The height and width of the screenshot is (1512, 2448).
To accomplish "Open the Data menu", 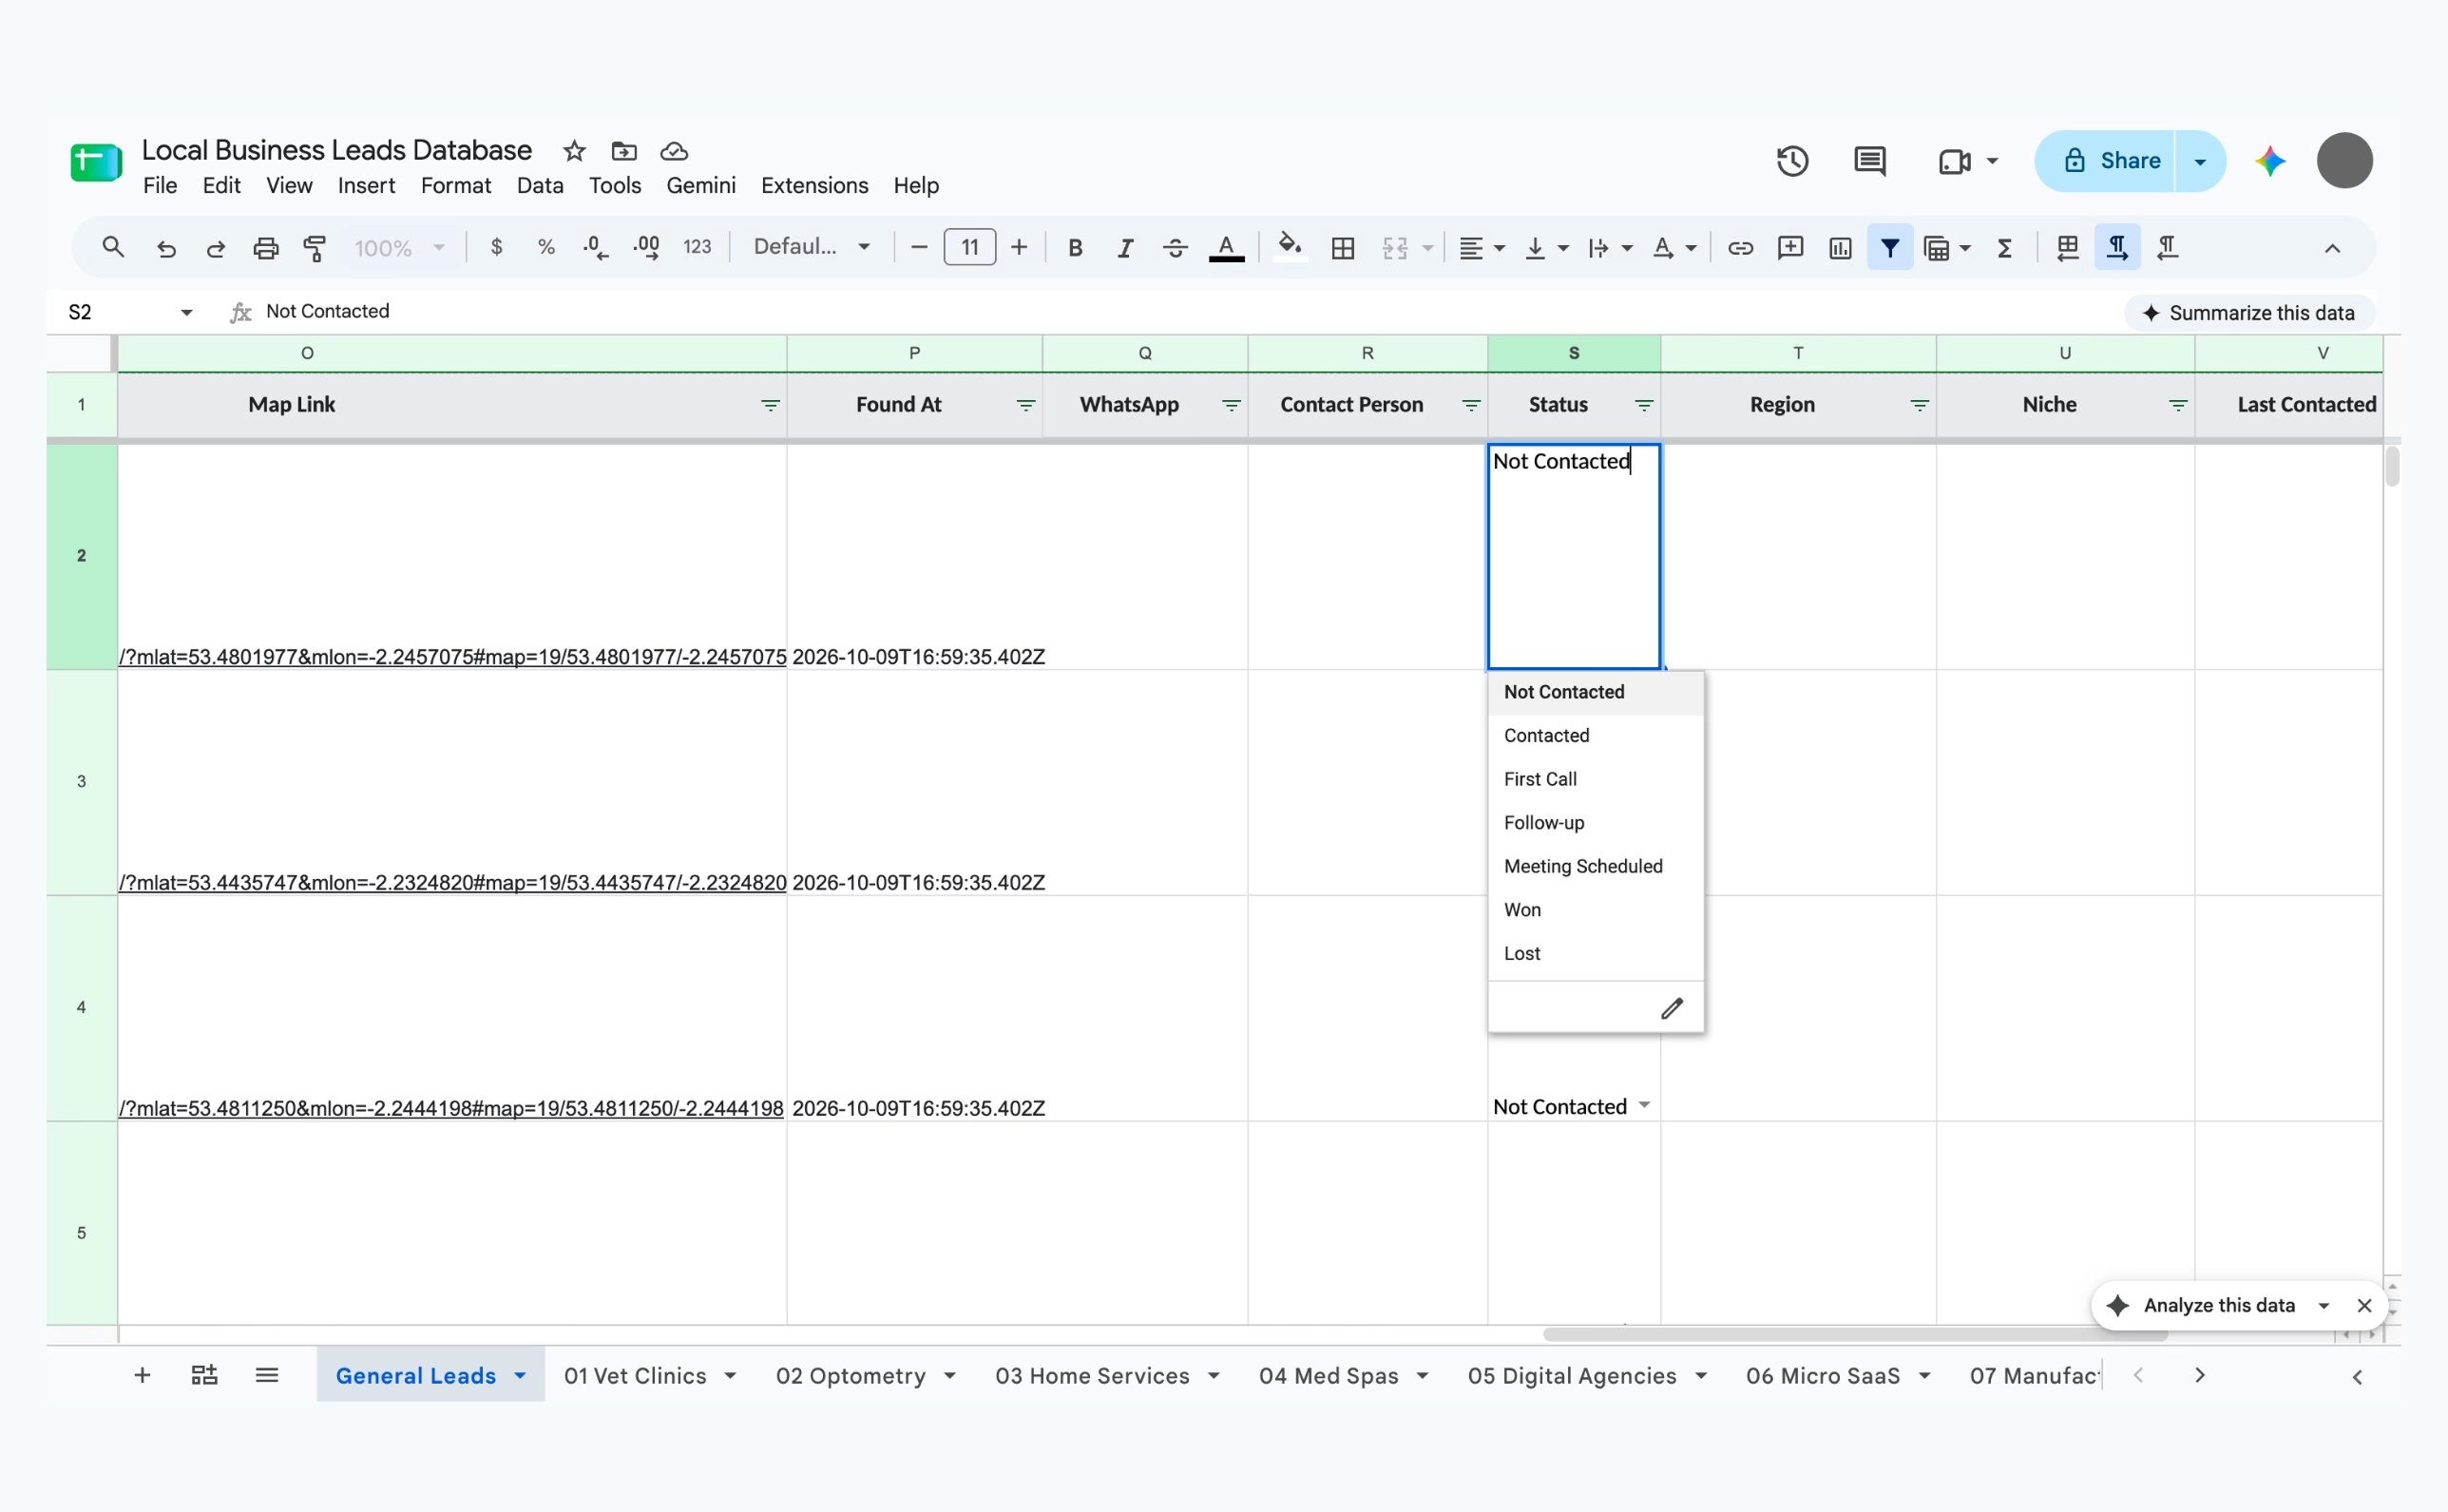I will coord(540,186).
